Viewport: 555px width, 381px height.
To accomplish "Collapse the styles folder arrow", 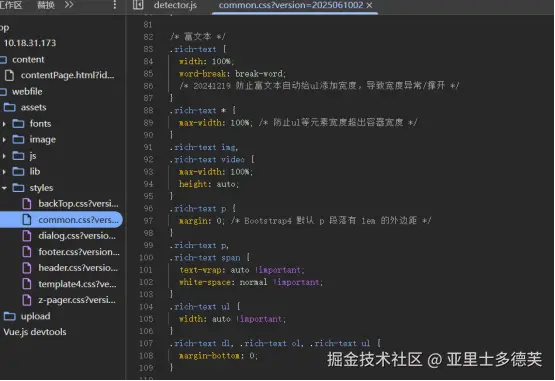I will pyautogui.click(x=4, y=188).
